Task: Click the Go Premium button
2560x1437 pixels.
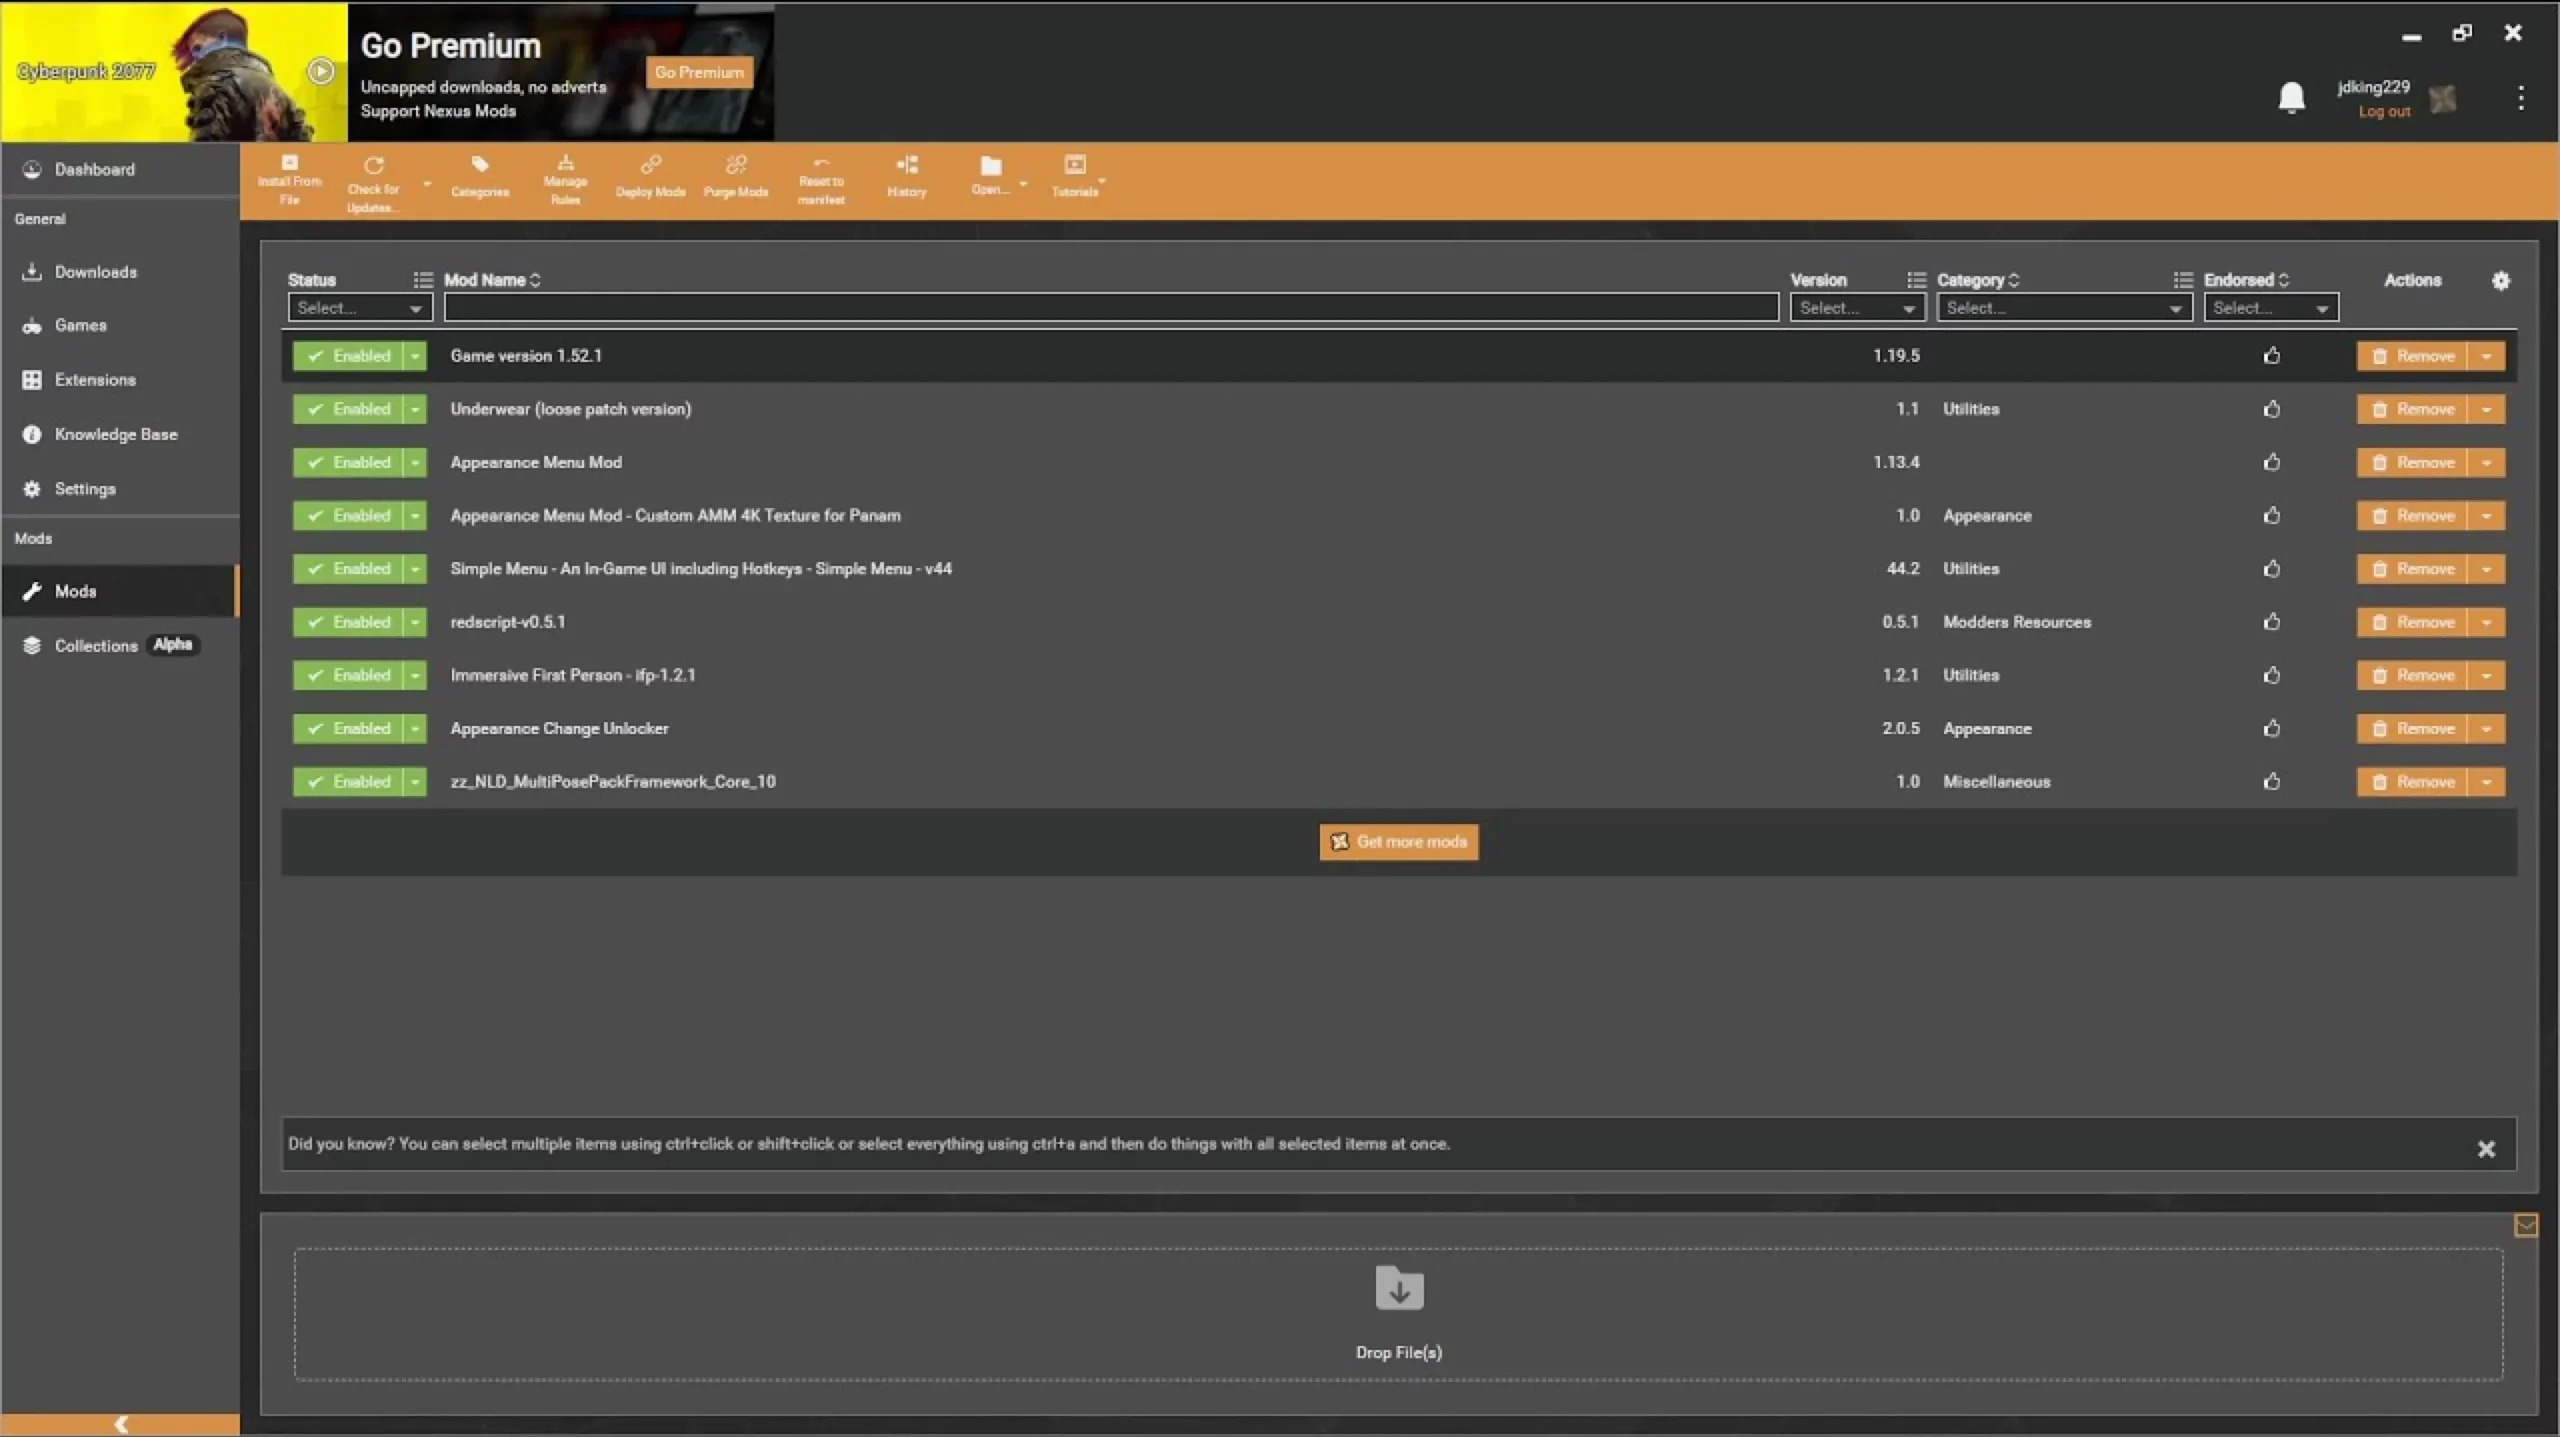Action: [x=699, y=72]
